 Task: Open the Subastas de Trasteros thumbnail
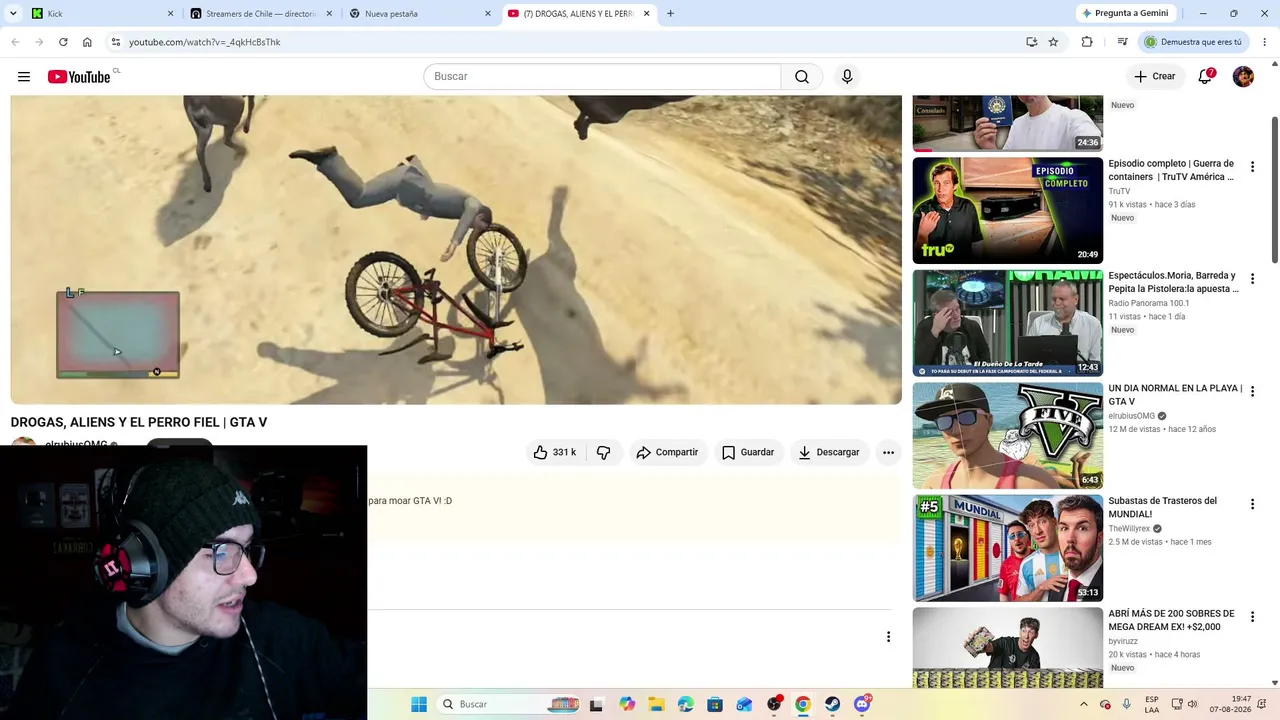click(x=1008, y=548)
